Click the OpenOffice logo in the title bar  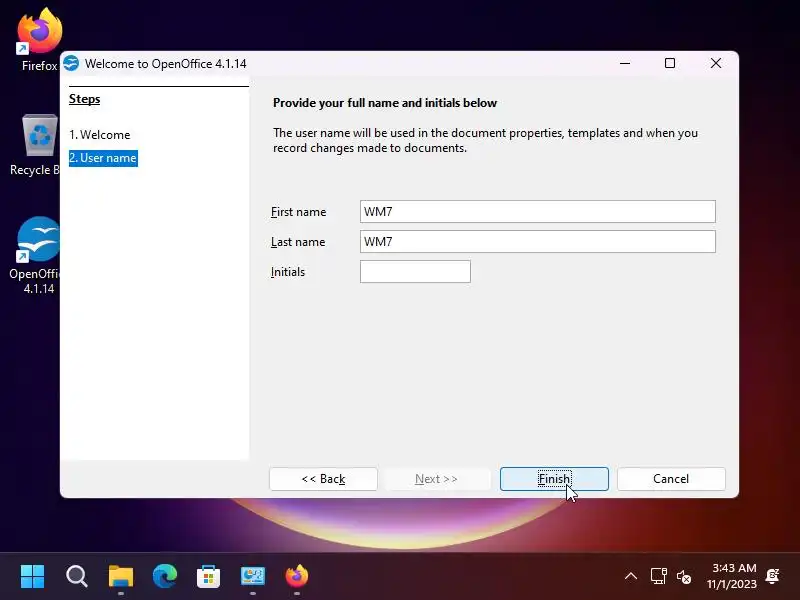click(x=71, y=63)
